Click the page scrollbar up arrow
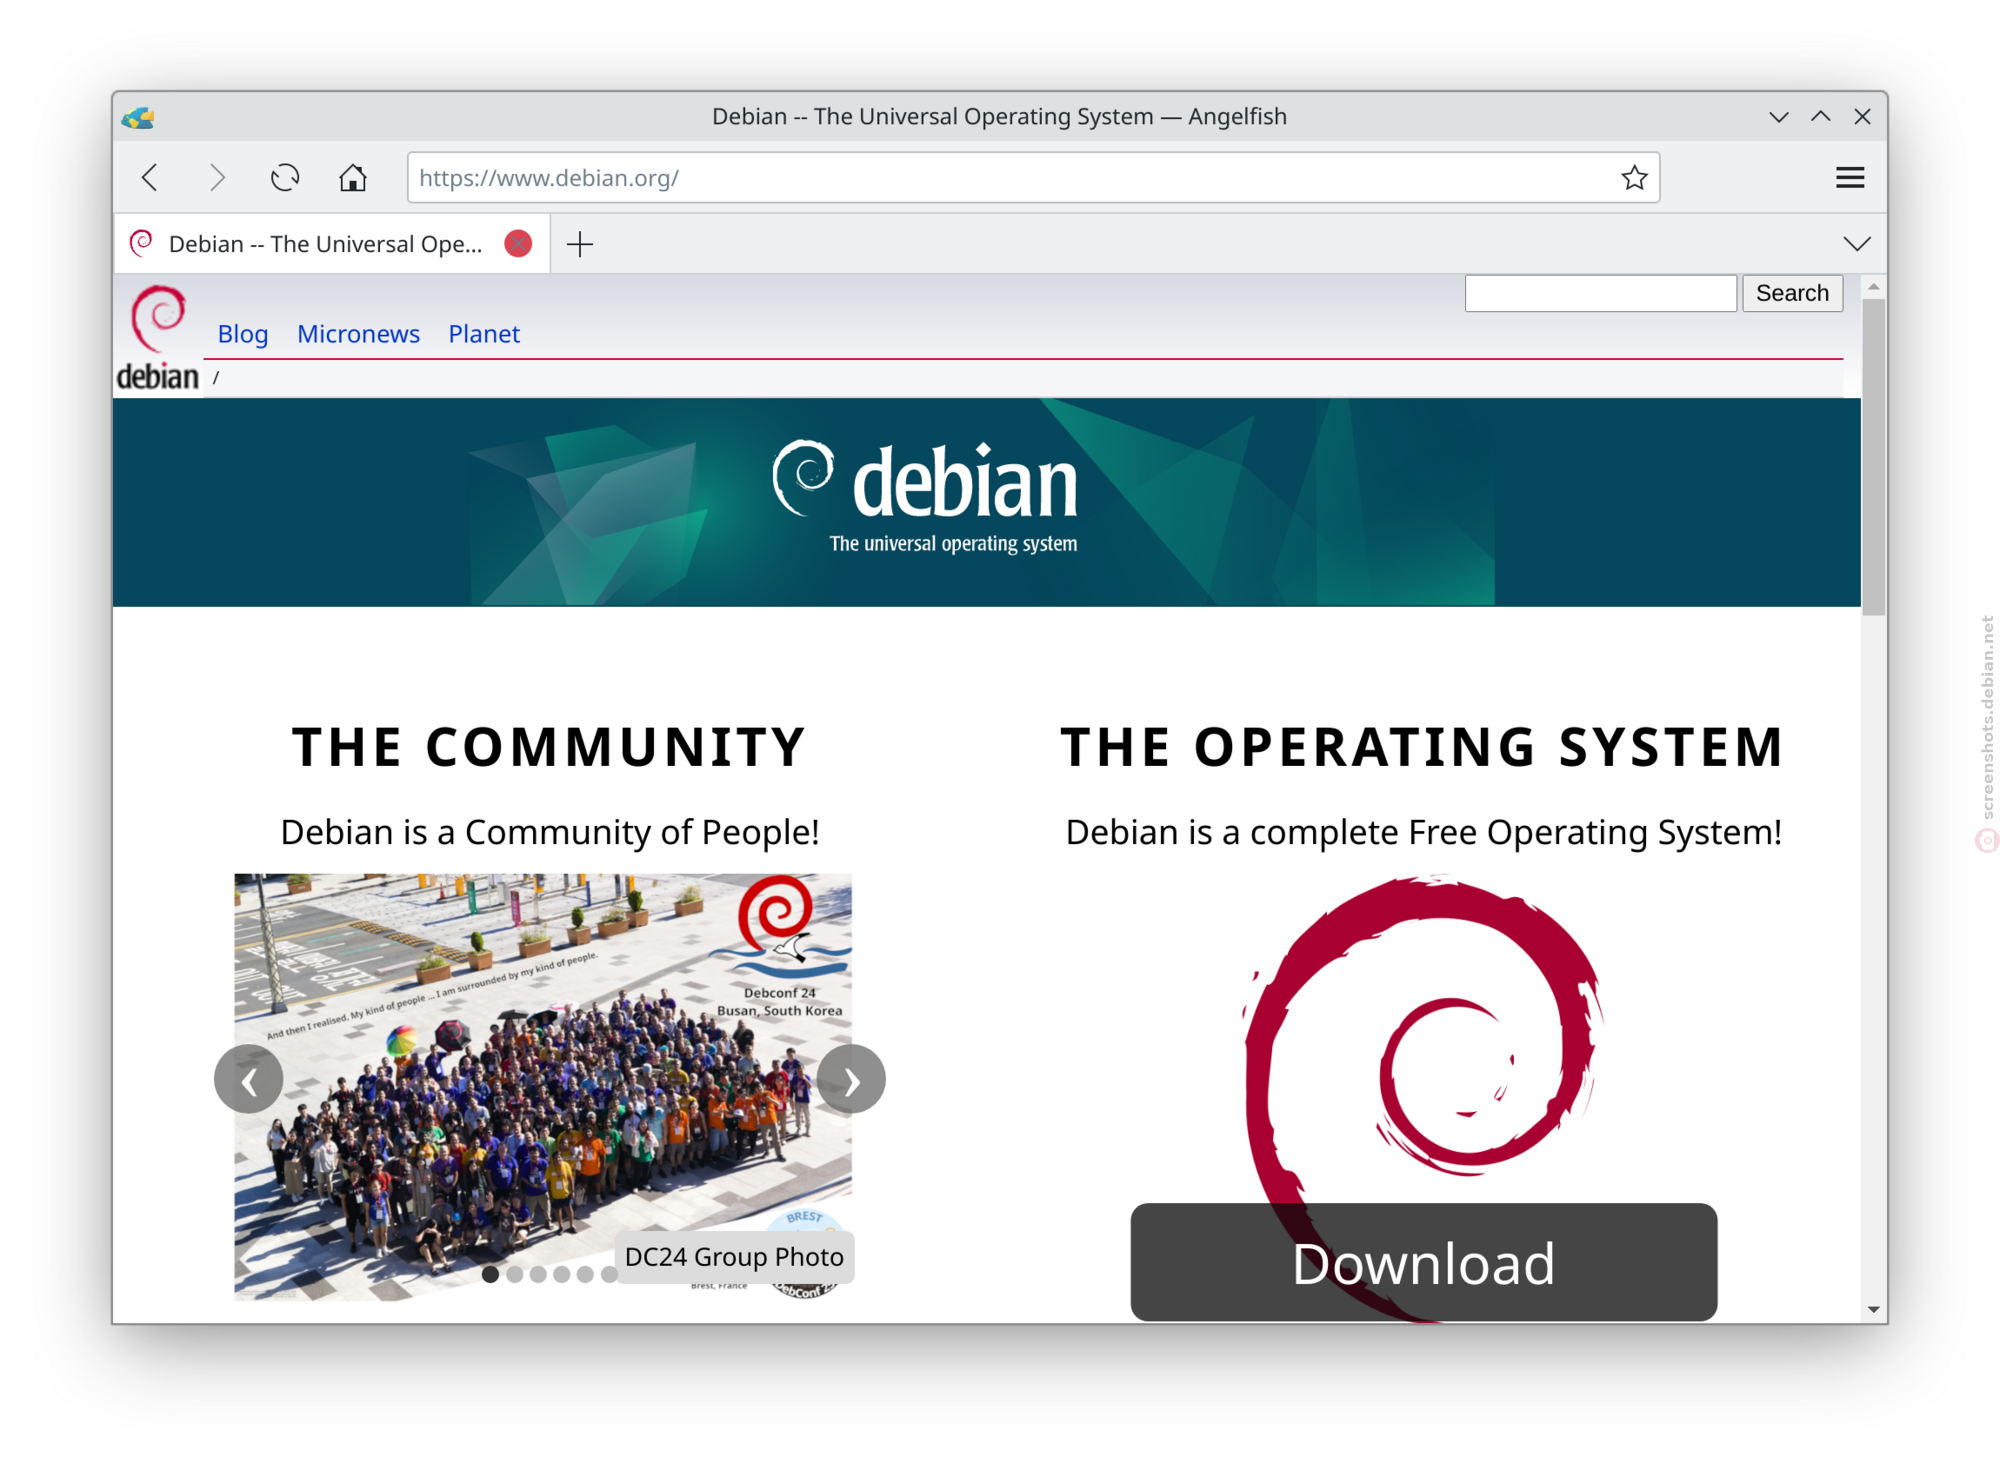This screenshot has width=2000, height=1457. (1873, 287)
